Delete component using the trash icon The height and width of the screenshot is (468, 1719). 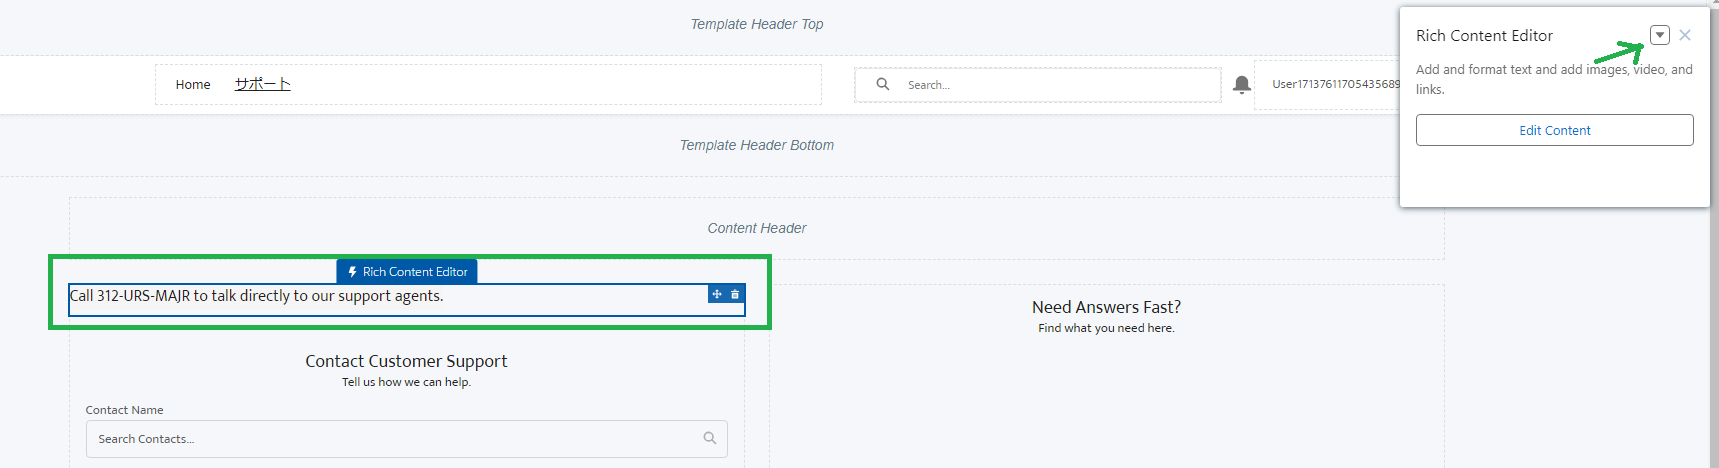pyautogui.click(x=735, y=294)
